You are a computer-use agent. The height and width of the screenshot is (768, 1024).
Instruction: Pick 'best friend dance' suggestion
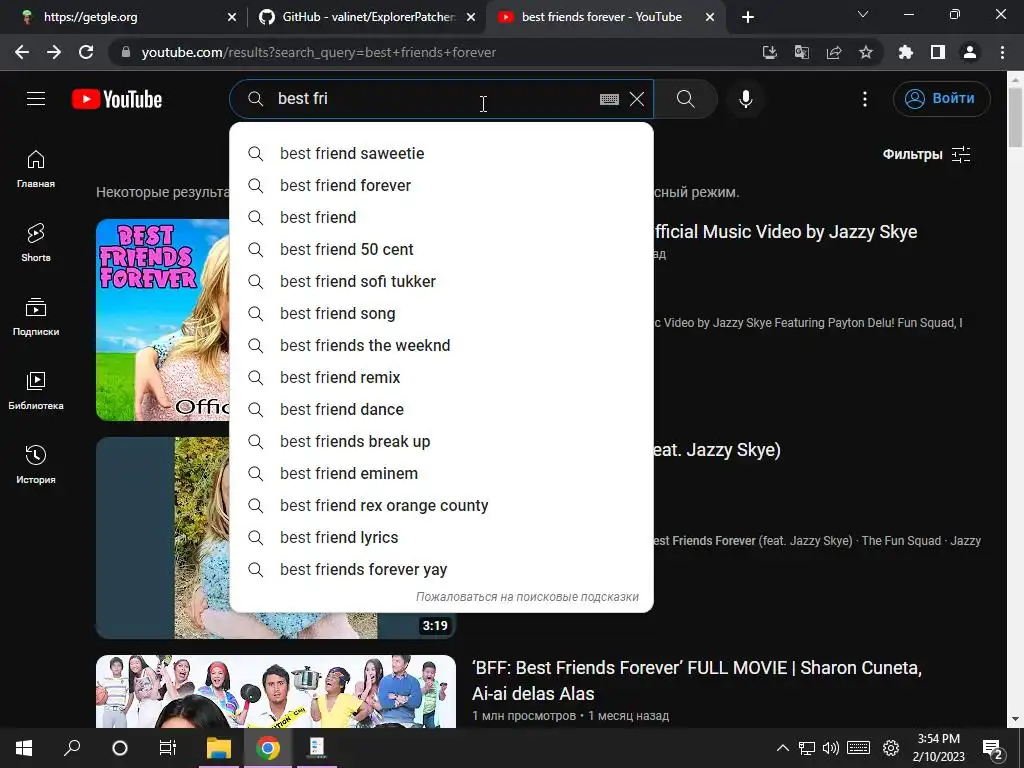click(x=441, y=409)
